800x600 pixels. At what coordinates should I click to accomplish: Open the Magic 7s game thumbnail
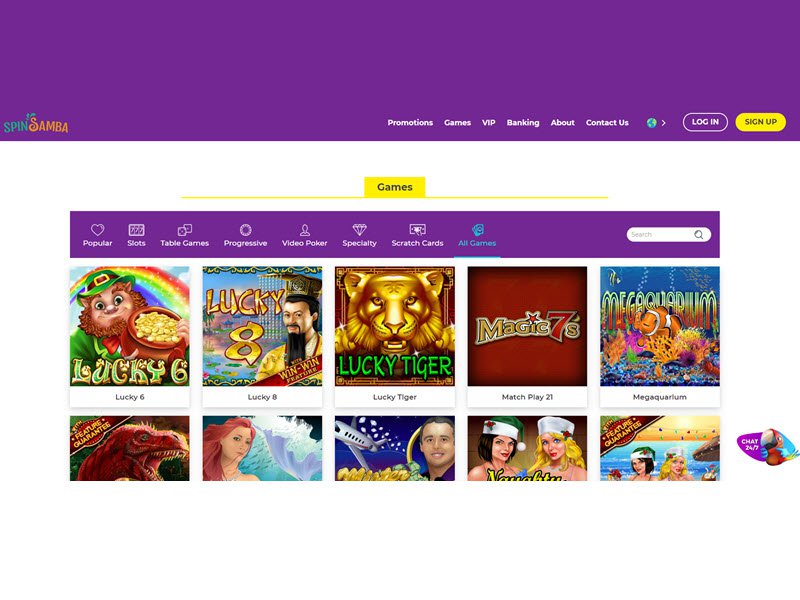[x=527, y=326]
